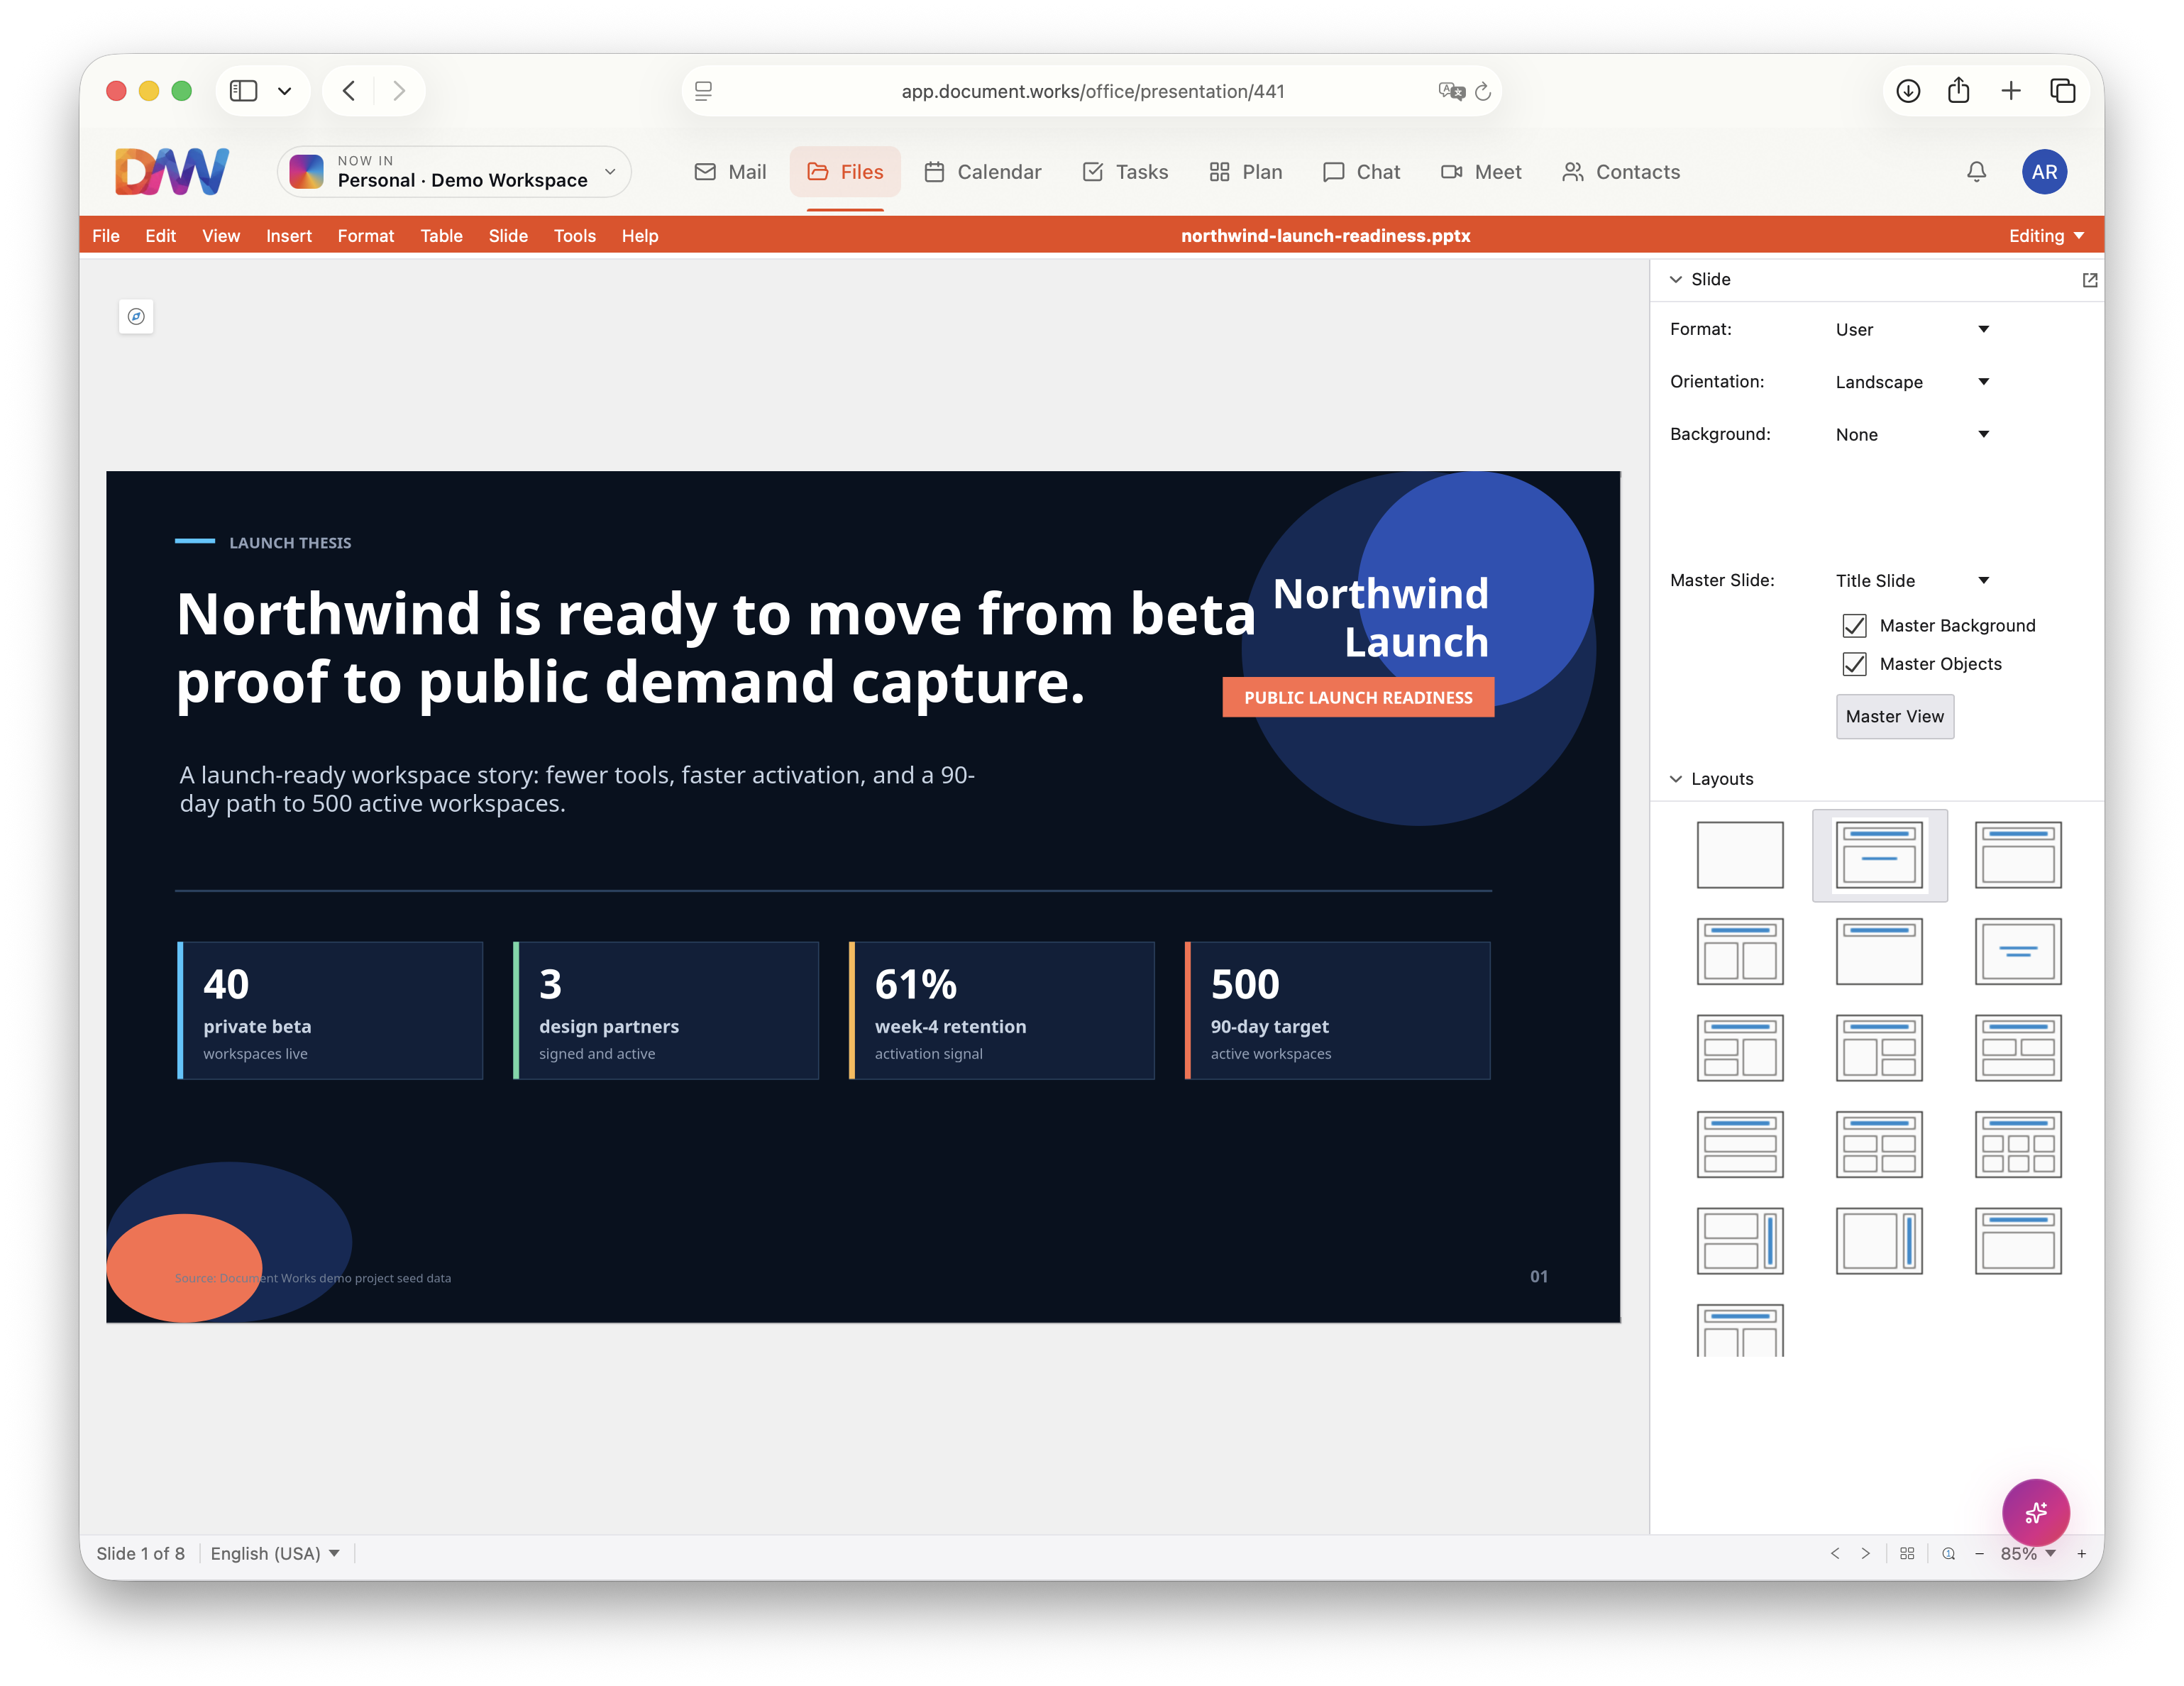The height and width of the screenshot is (1686, 2184).
Task: Collapse the Slide section
Action: pyautogui.click(x=1675, y=280)
